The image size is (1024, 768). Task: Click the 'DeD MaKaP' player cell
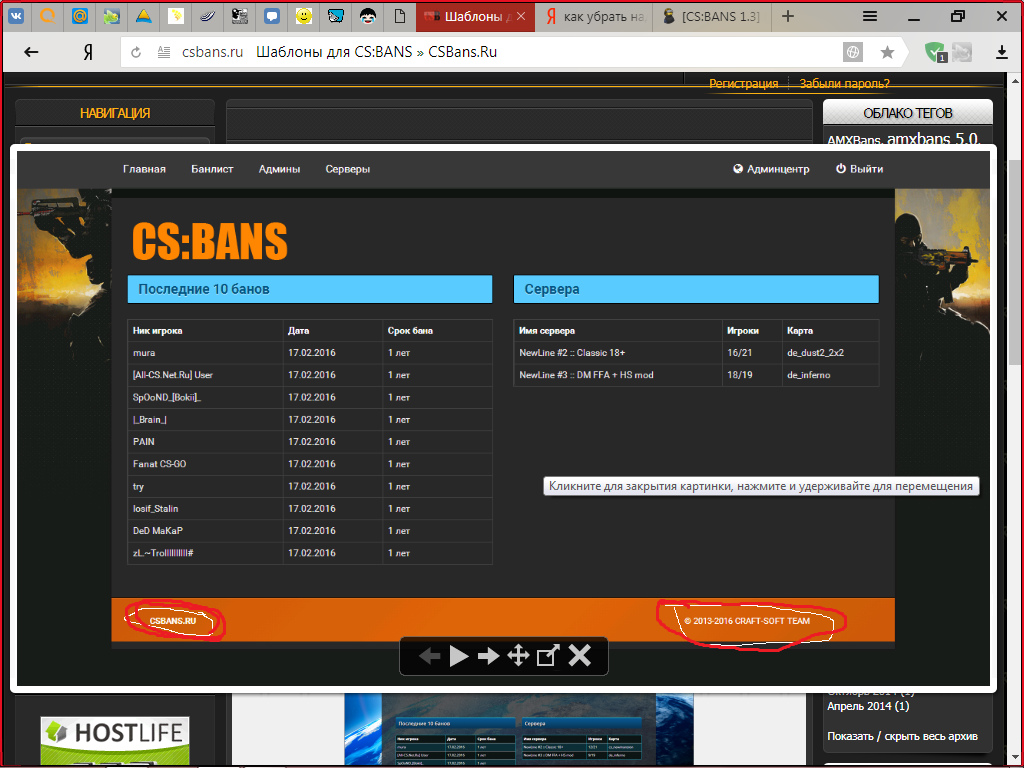click(206, 530)
